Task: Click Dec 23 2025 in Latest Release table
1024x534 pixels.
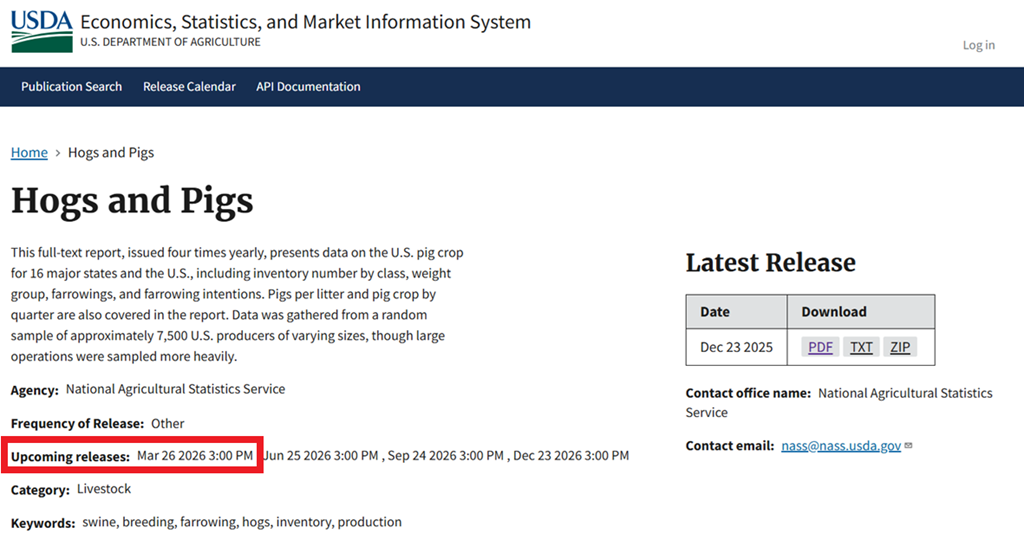Action: (x=736, y=347)
